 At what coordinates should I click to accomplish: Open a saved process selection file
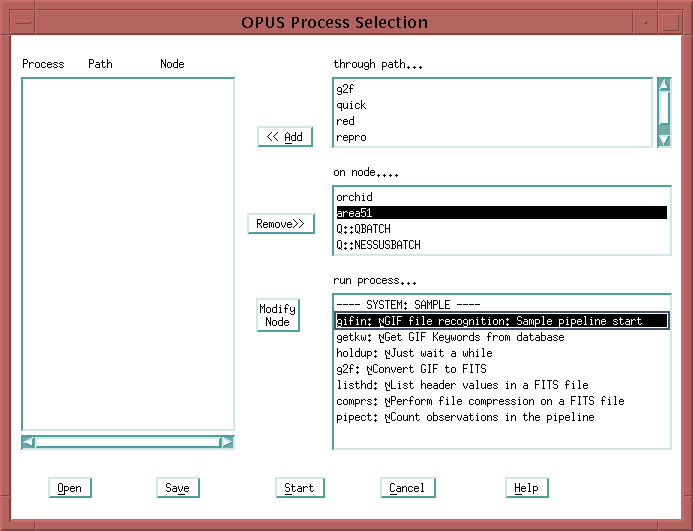coord(69,488)
